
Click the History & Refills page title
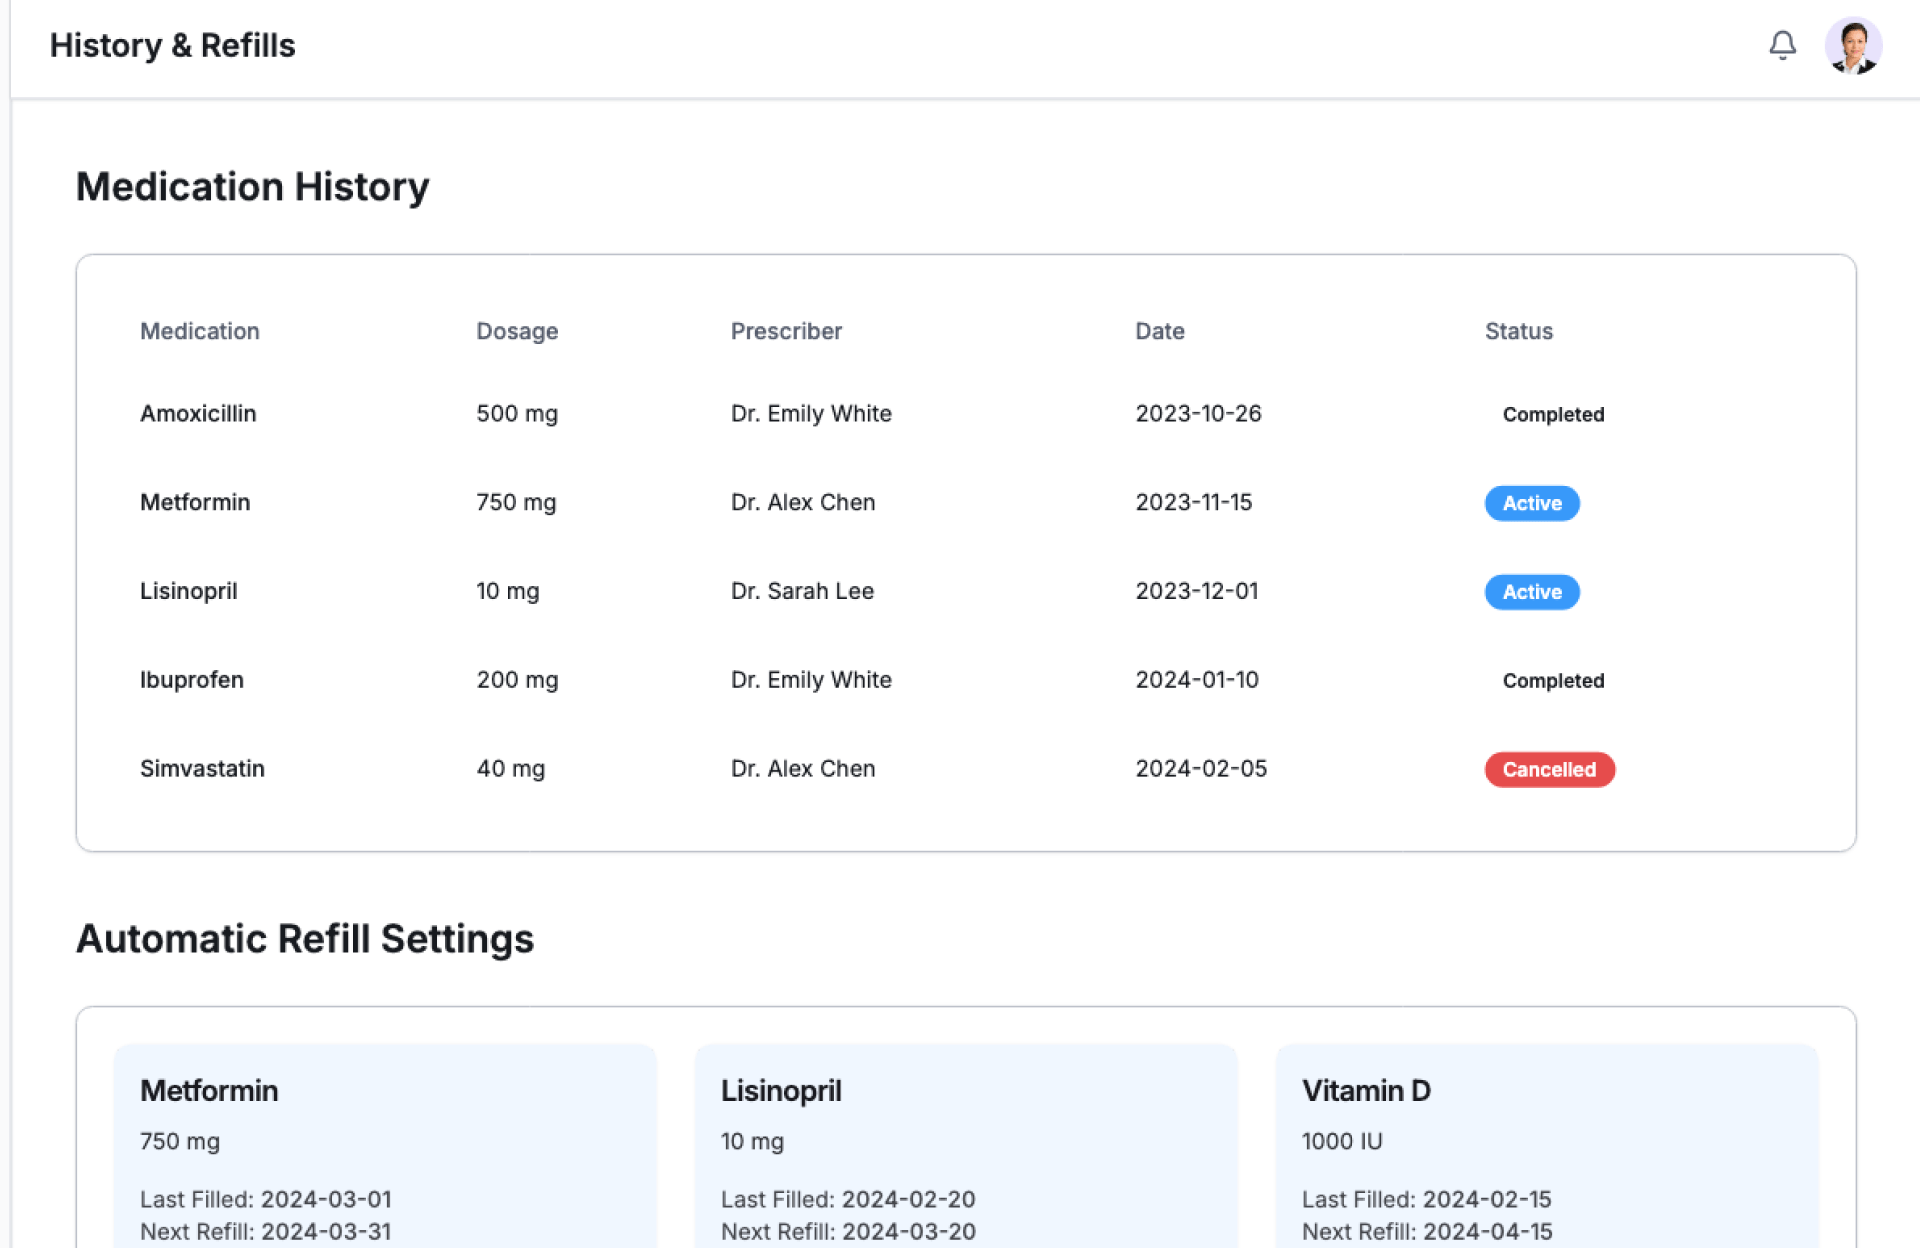click(172, 45)
